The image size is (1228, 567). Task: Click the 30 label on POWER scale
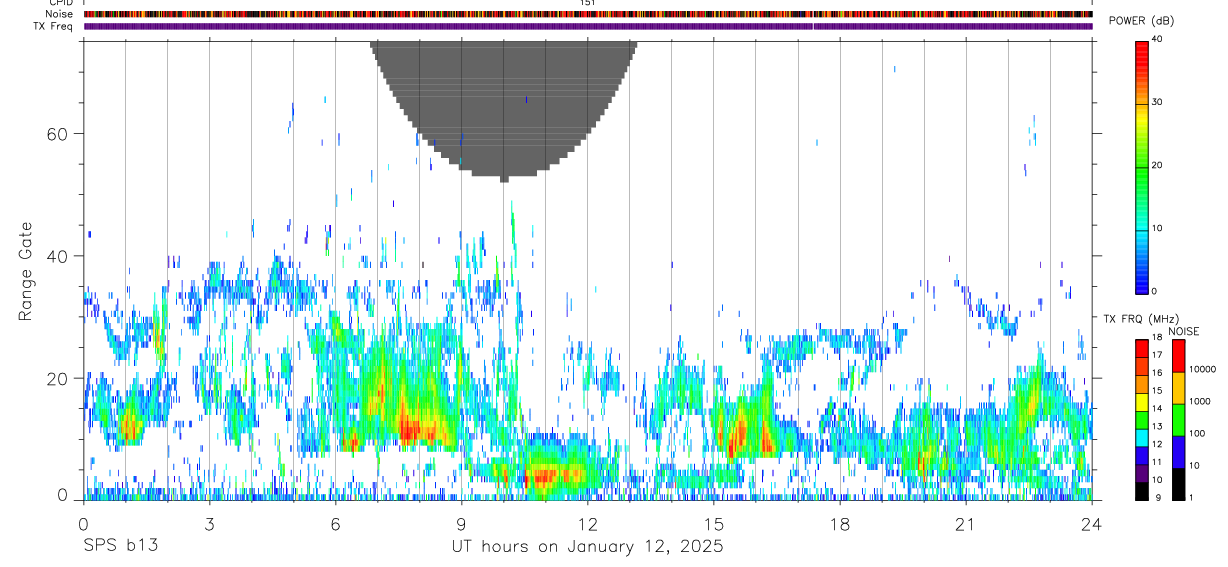pyautogui.click(x=1156, y=102)
